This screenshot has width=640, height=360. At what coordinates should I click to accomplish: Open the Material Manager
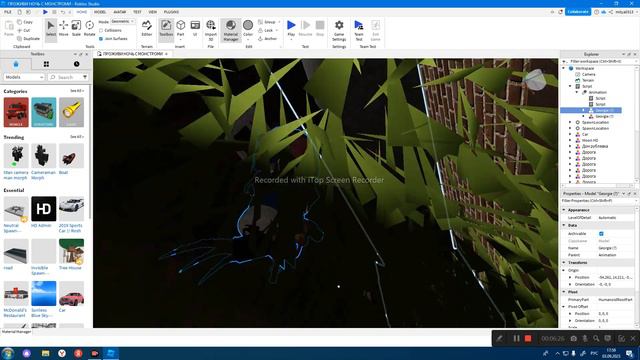tap(231, 29)
